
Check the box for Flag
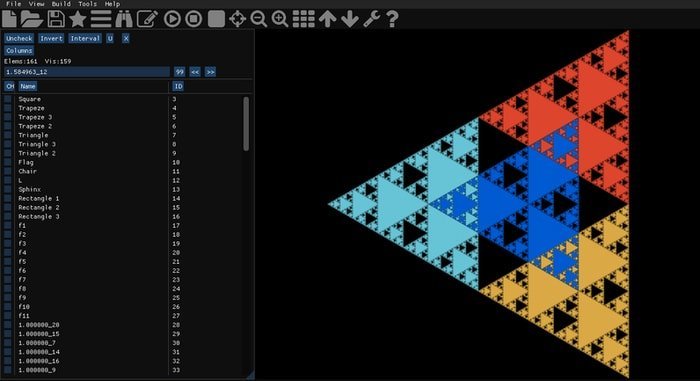[8, 162]
